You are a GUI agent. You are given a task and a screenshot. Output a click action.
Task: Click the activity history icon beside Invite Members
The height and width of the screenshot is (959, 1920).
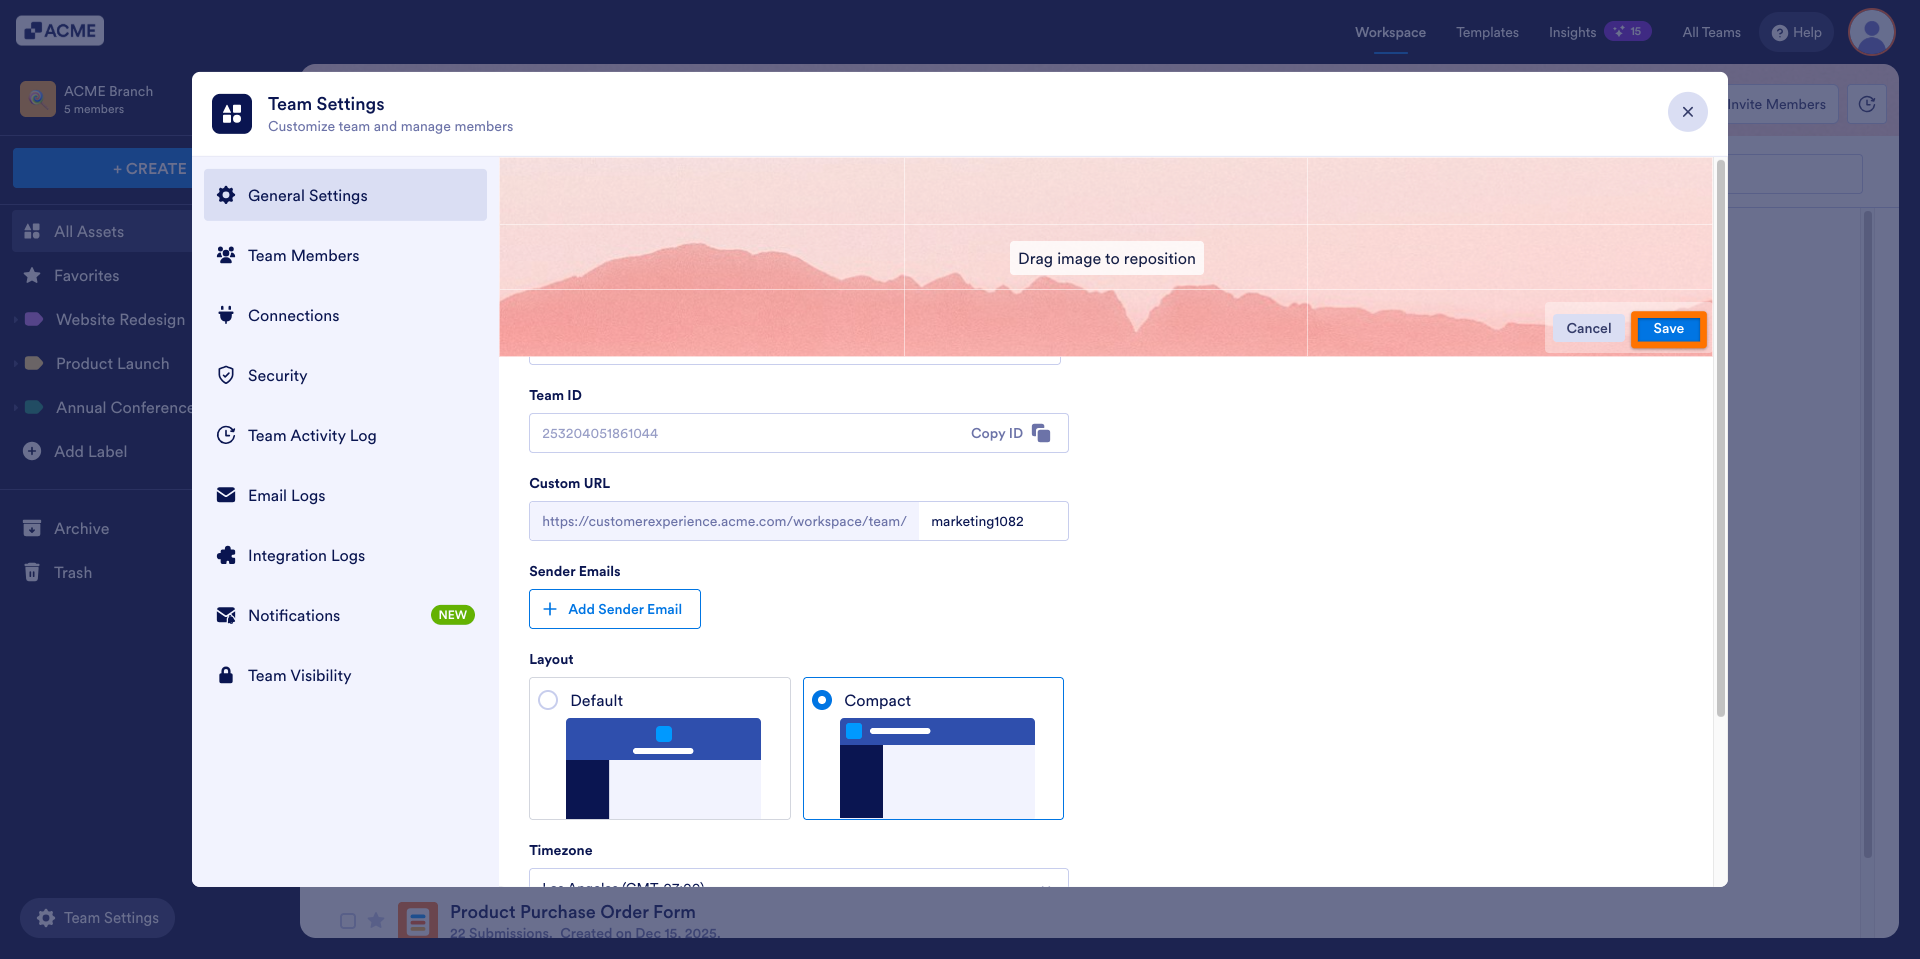click(1867, 104)
